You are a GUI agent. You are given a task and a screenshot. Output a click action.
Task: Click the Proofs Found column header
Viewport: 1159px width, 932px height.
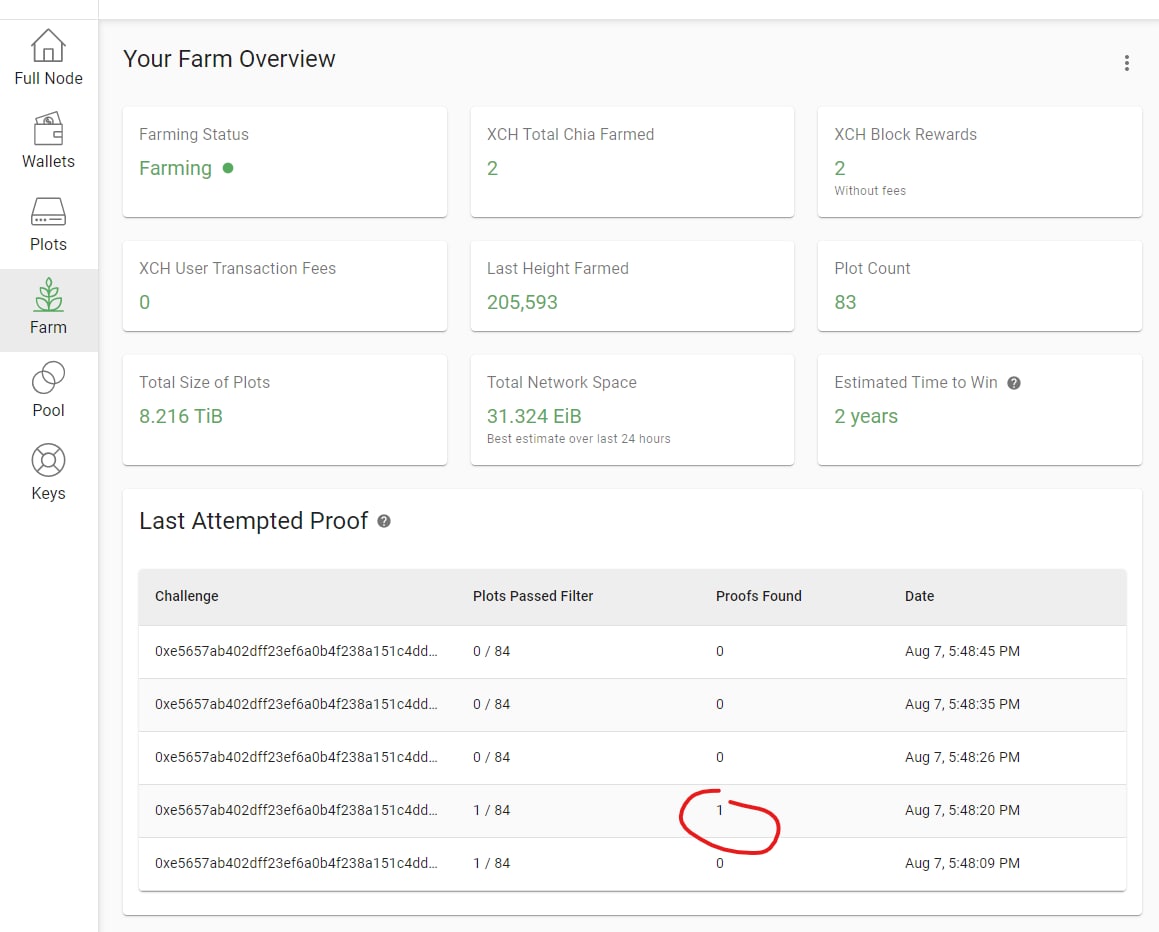pyautogui.click(x=758, y=596)
